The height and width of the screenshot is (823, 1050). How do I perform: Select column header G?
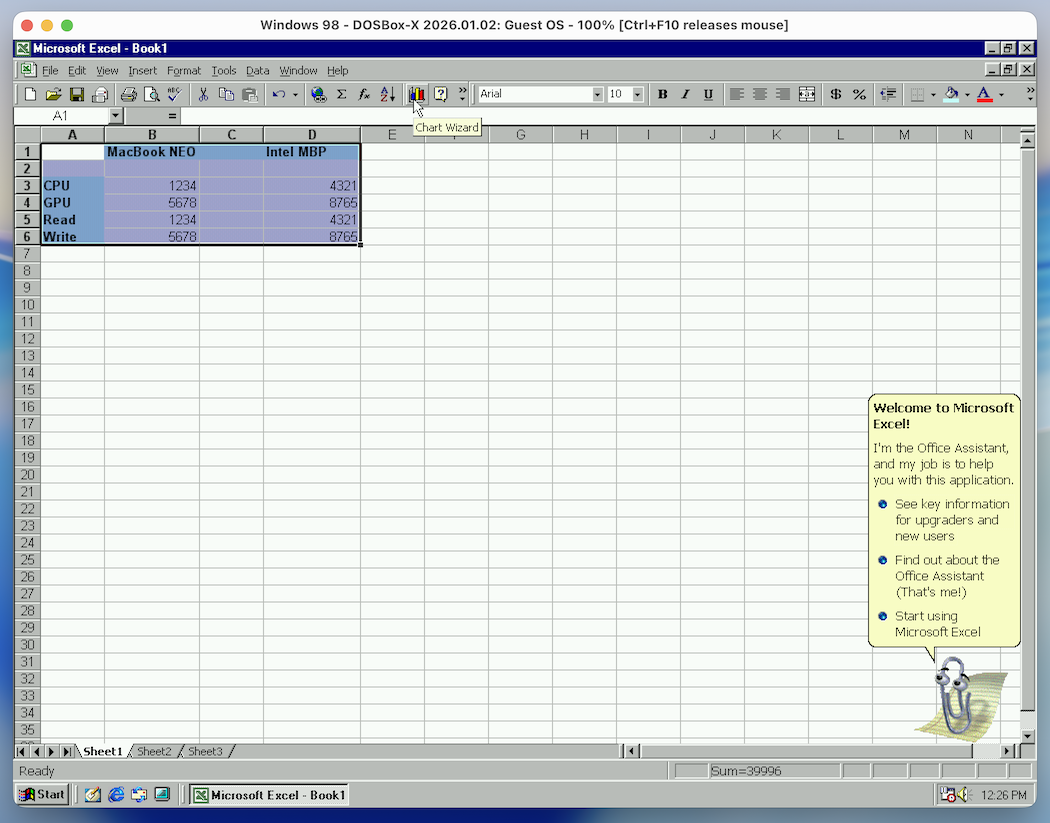(x=520, y=135)
